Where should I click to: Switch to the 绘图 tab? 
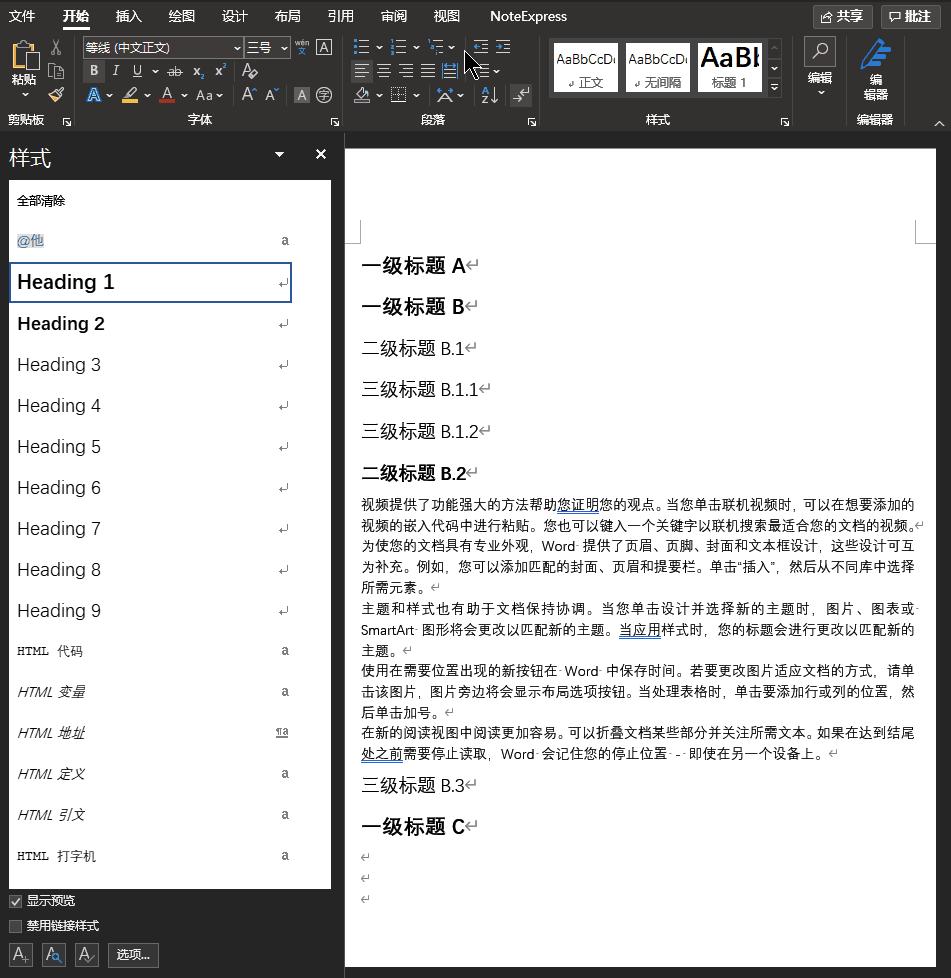pos(181,16)
